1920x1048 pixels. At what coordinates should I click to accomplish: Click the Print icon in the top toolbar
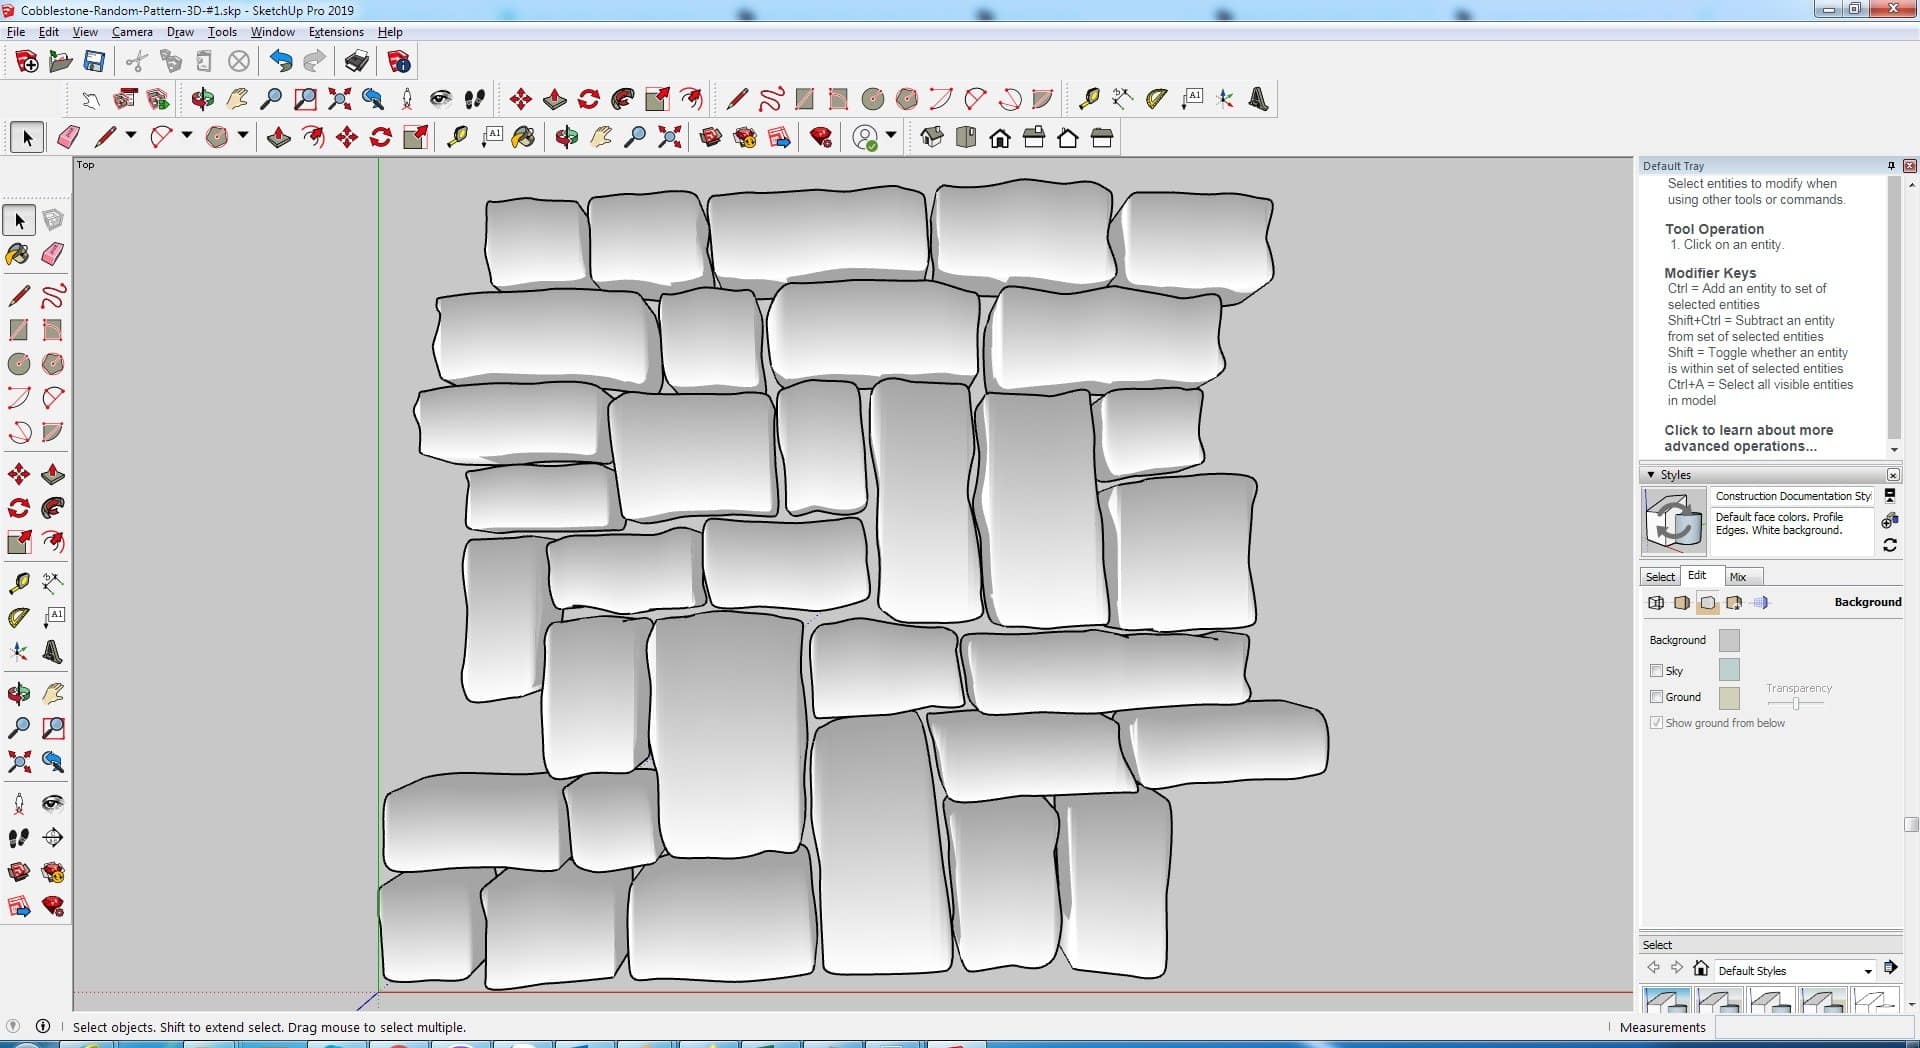tap(356, 62)
